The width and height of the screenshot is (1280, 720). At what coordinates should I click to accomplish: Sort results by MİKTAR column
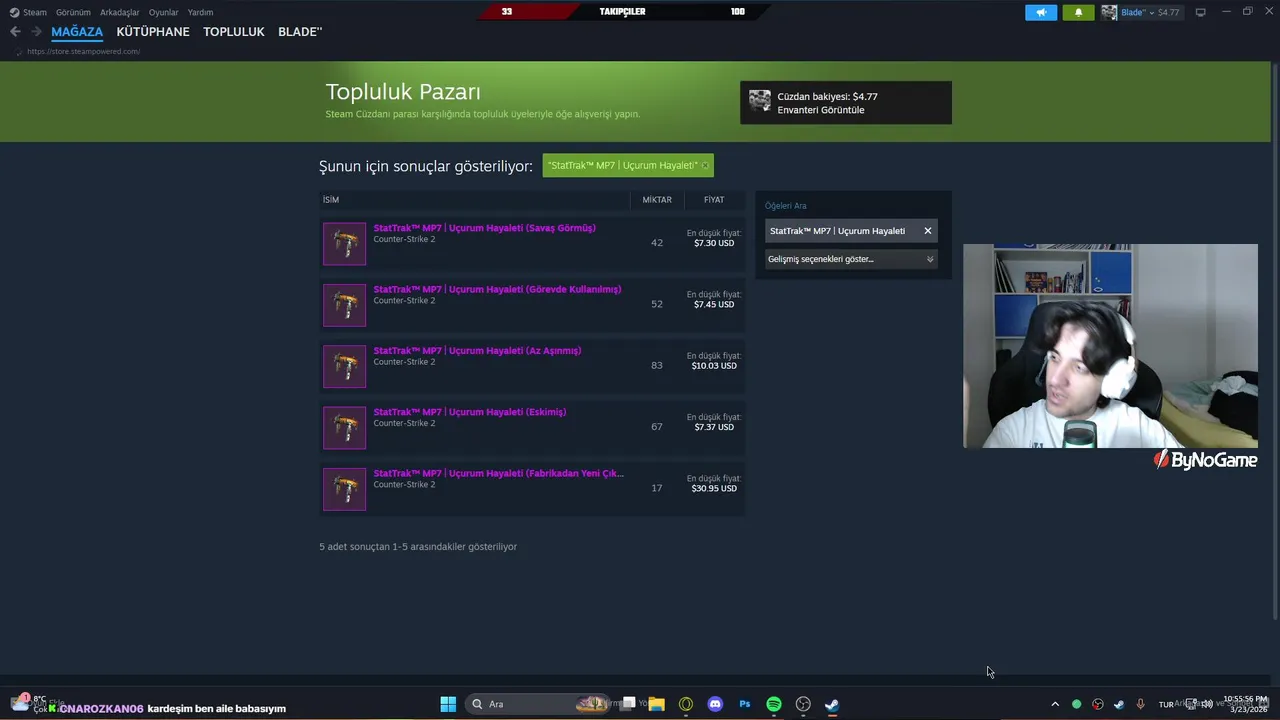coord(657,200)
